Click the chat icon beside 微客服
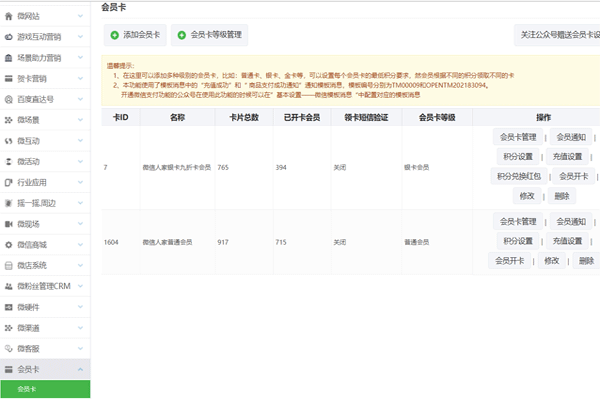Screen dimensions: 600x400 pyautogui.click(x=8, y=348)
